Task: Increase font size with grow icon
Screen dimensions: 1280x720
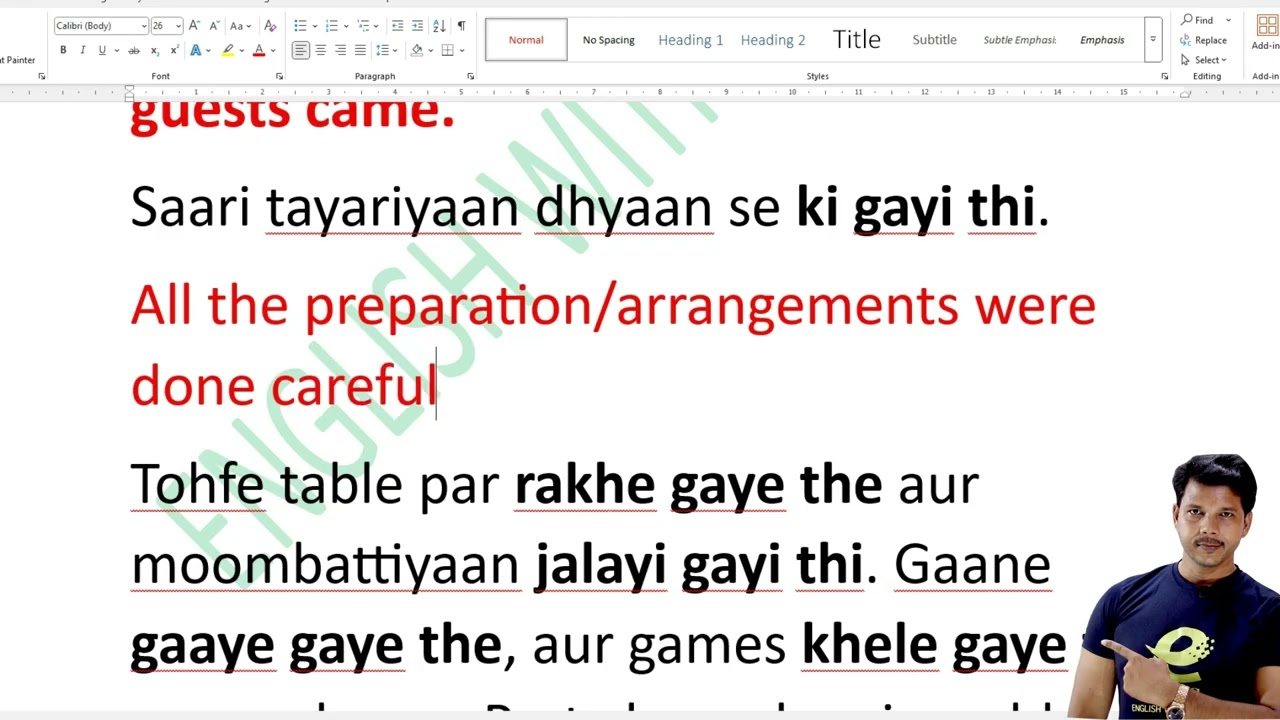Action: tap(194, 25)
